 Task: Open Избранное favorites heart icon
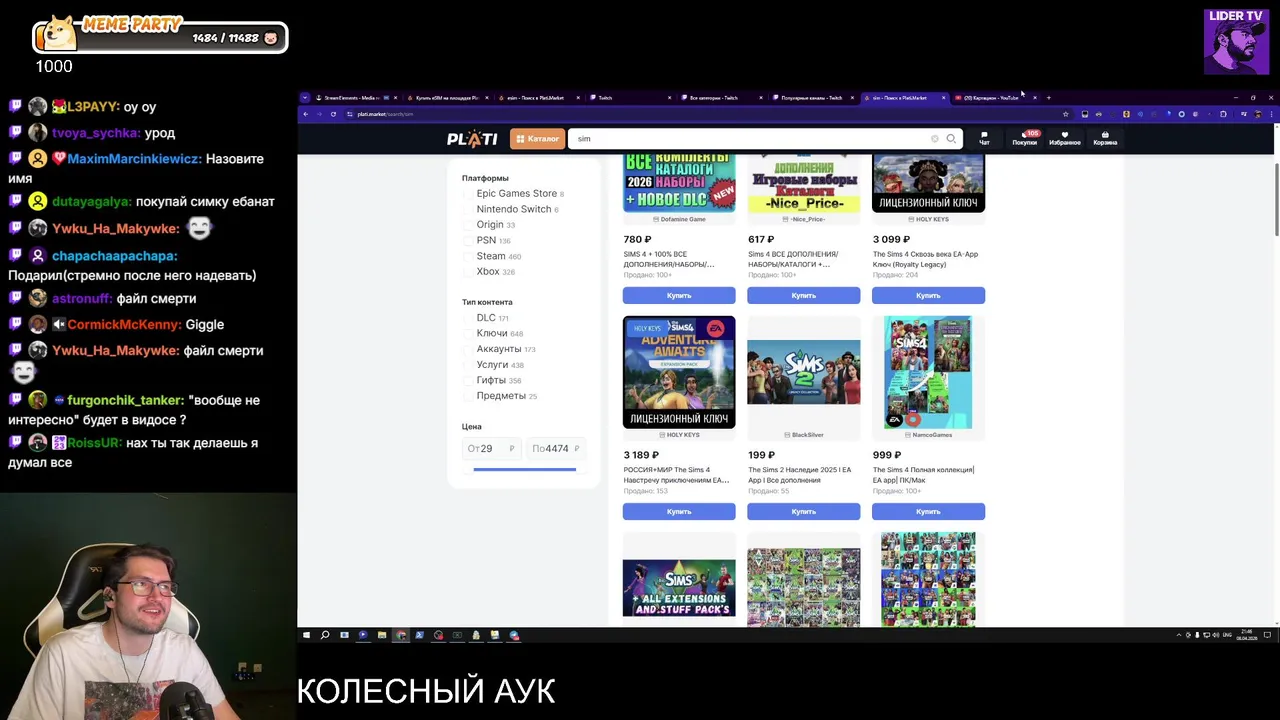pos(1065,139)
